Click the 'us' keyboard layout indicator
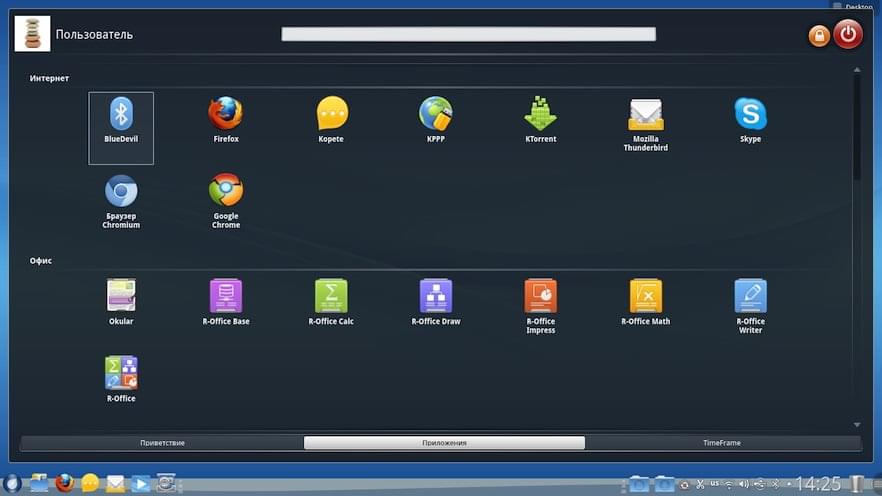 [714, 484]
